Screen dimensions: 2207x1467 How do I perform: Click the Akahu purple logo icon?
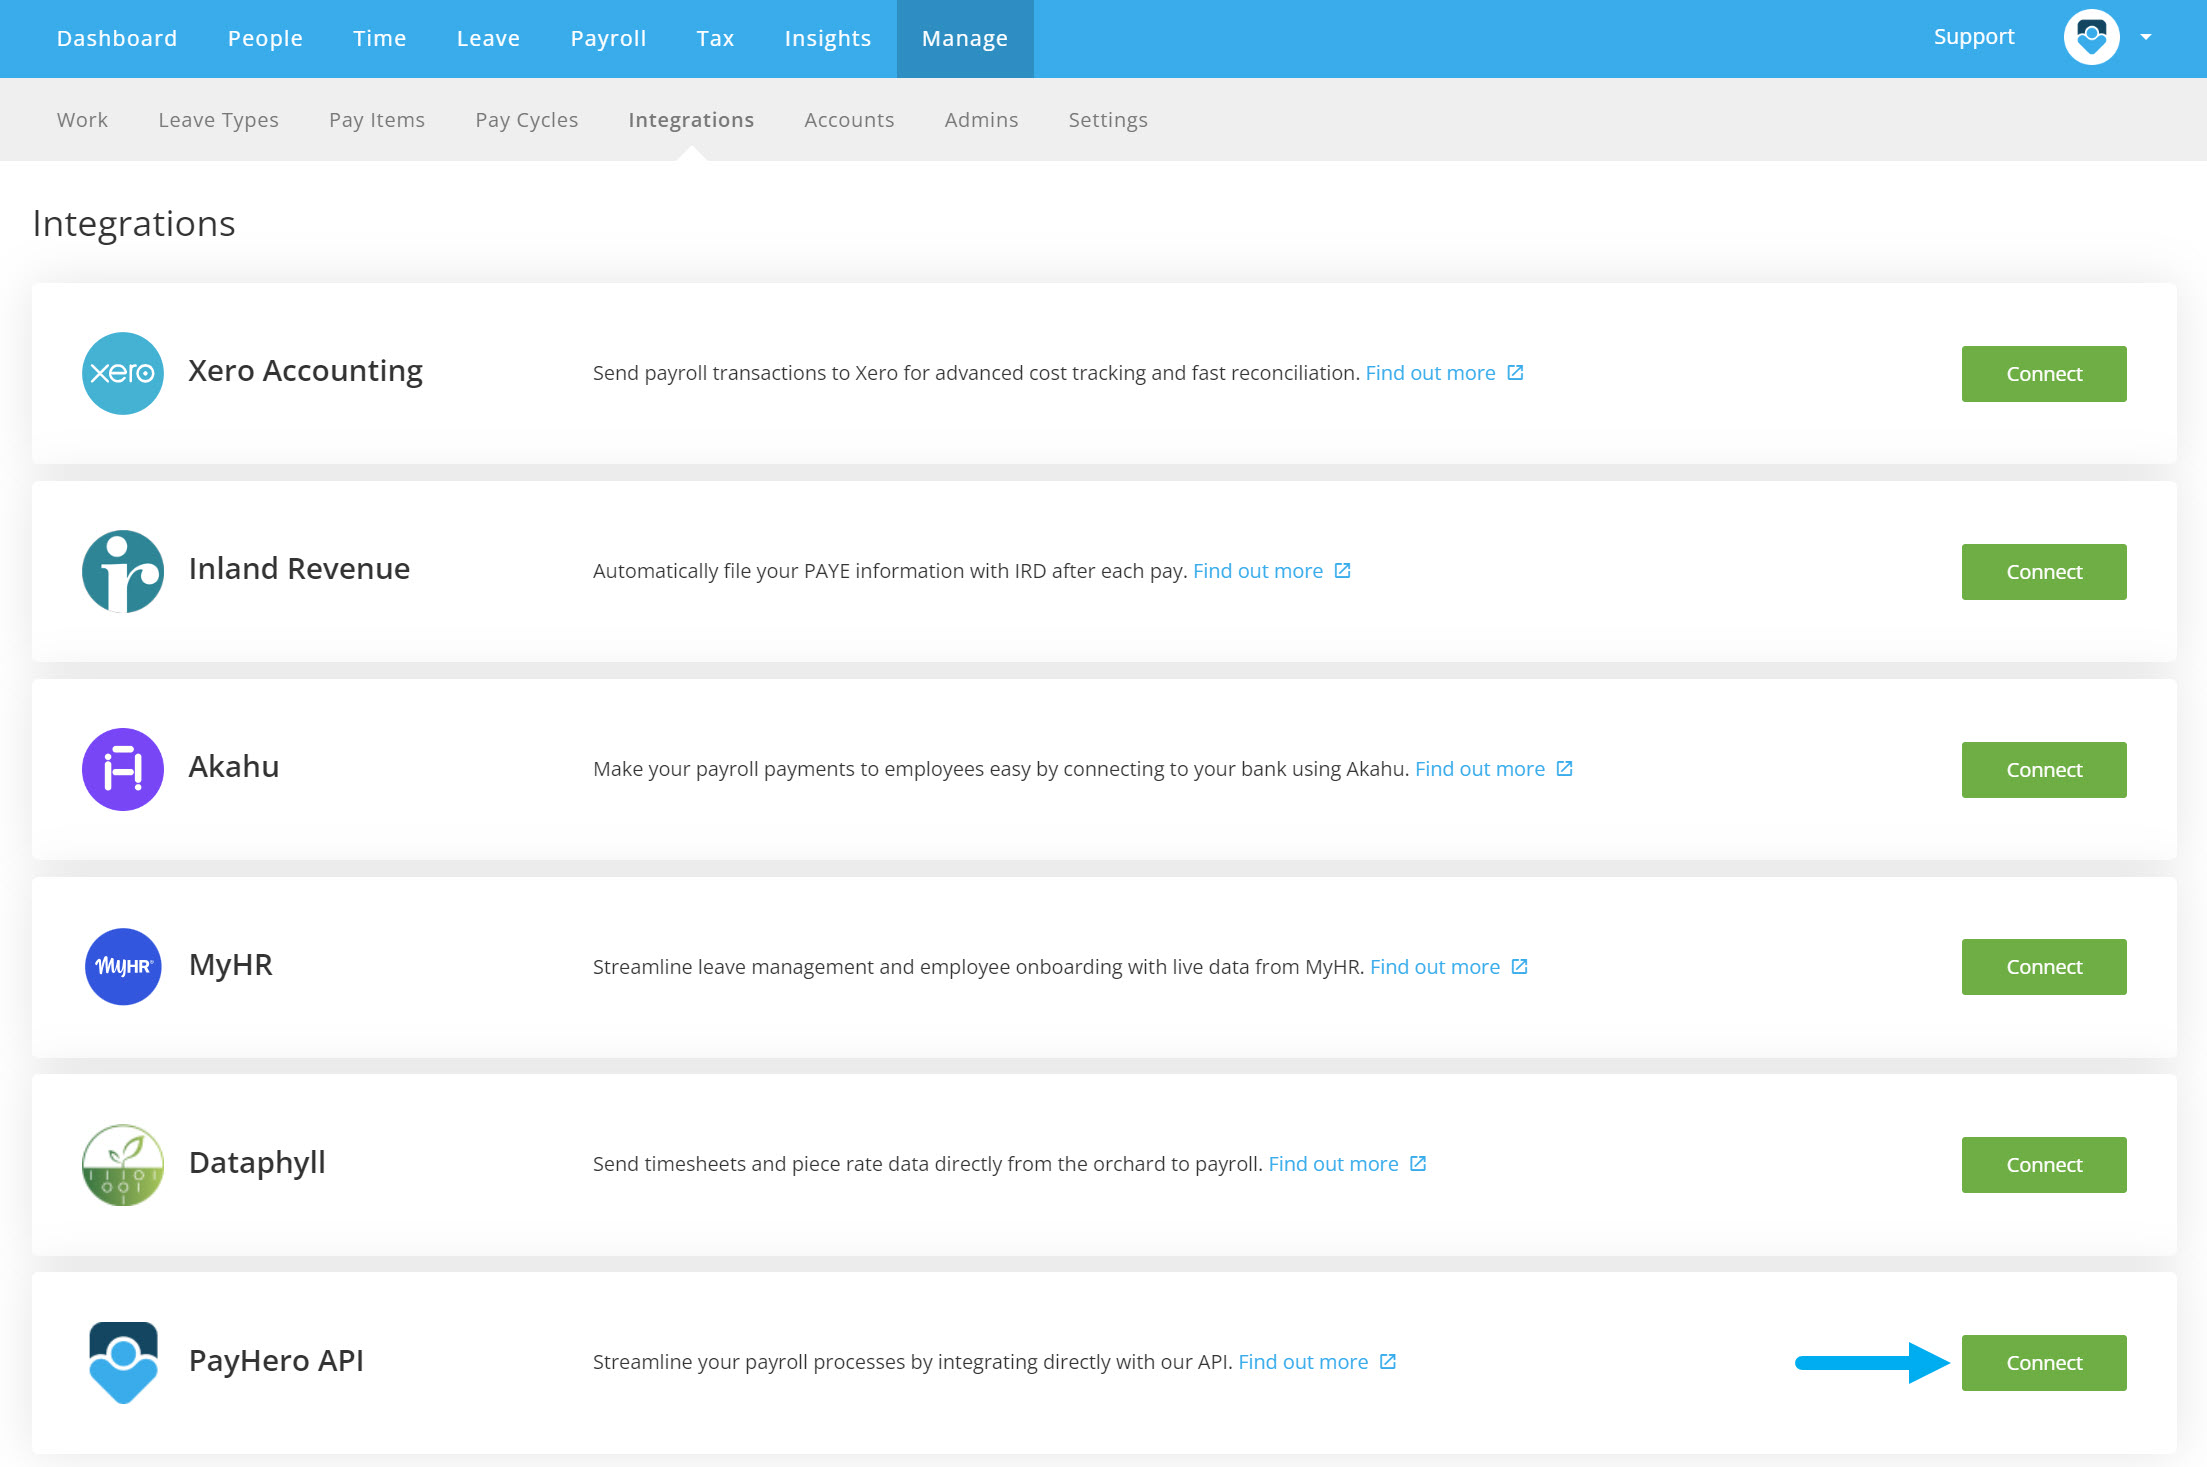tap(123, 769)
